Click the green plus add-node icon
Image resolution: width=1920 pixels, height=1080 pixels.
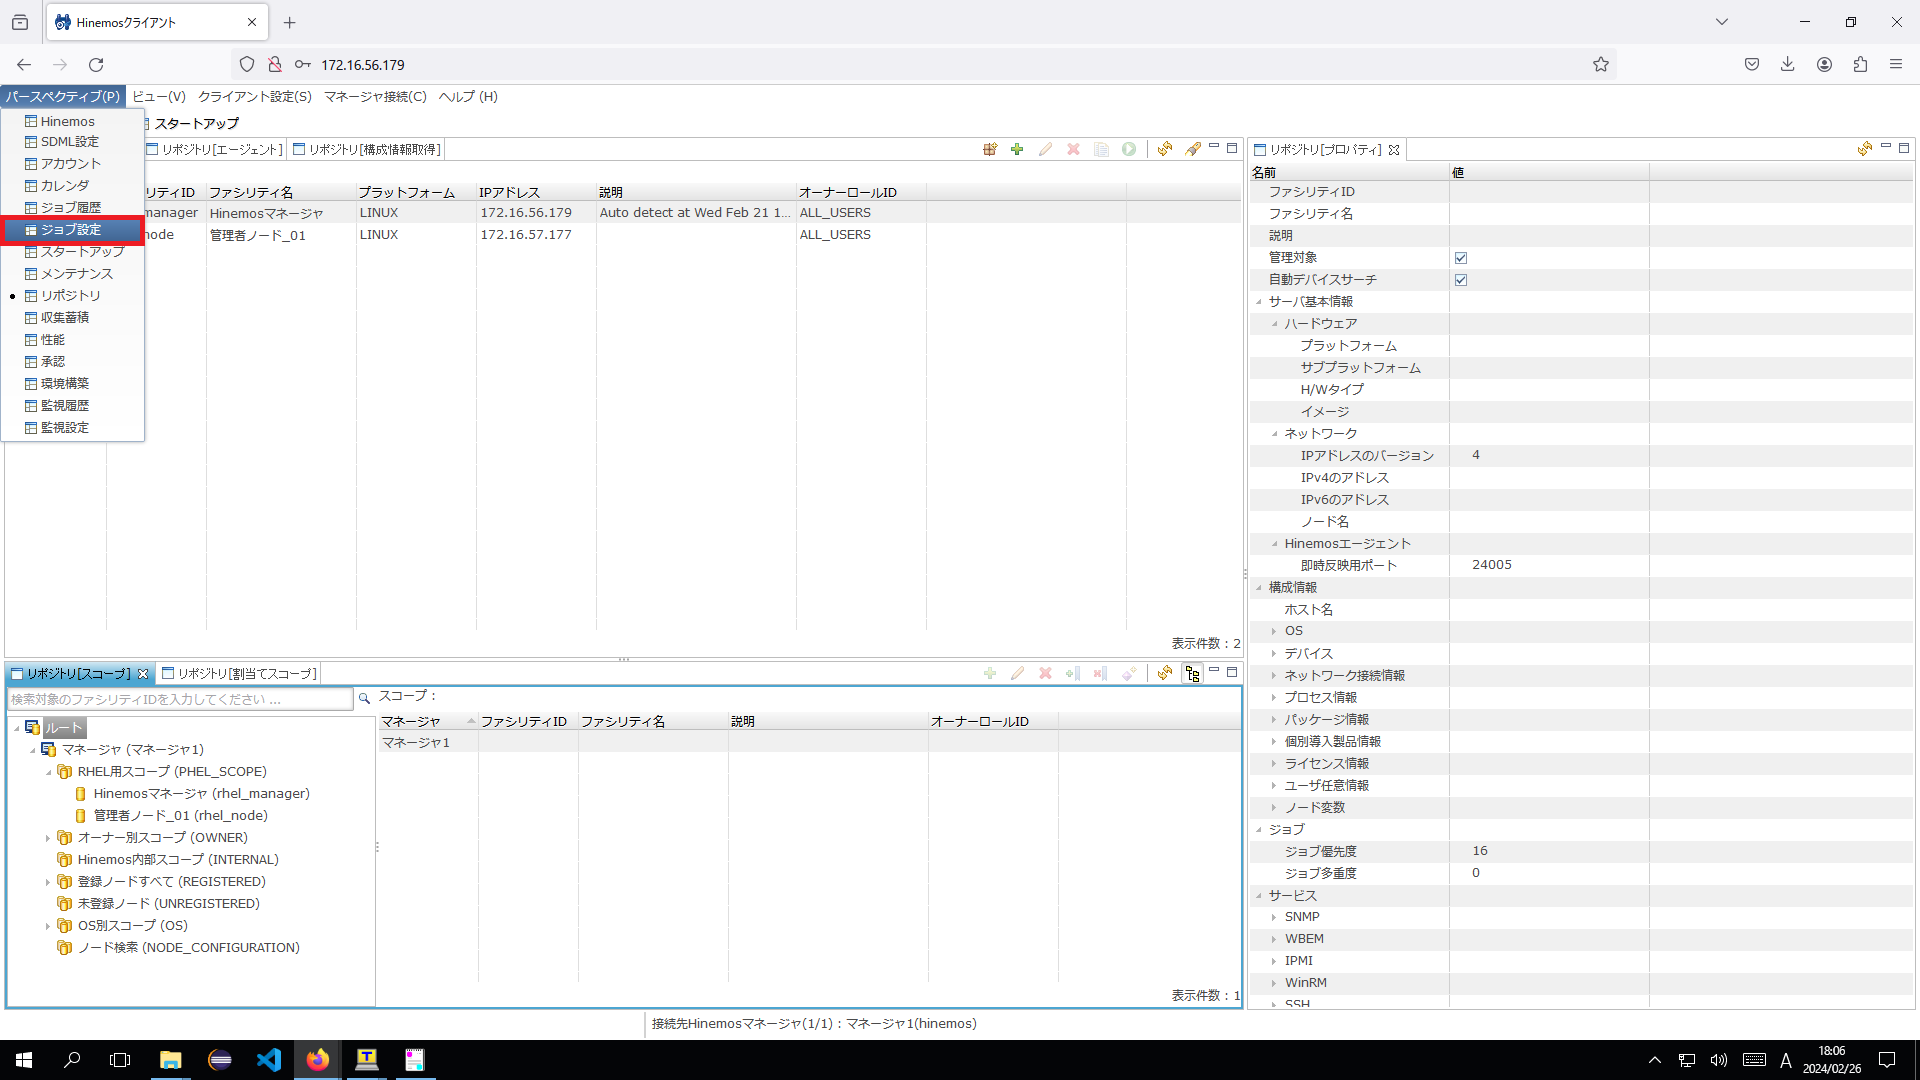click(x=1017, y=149)
